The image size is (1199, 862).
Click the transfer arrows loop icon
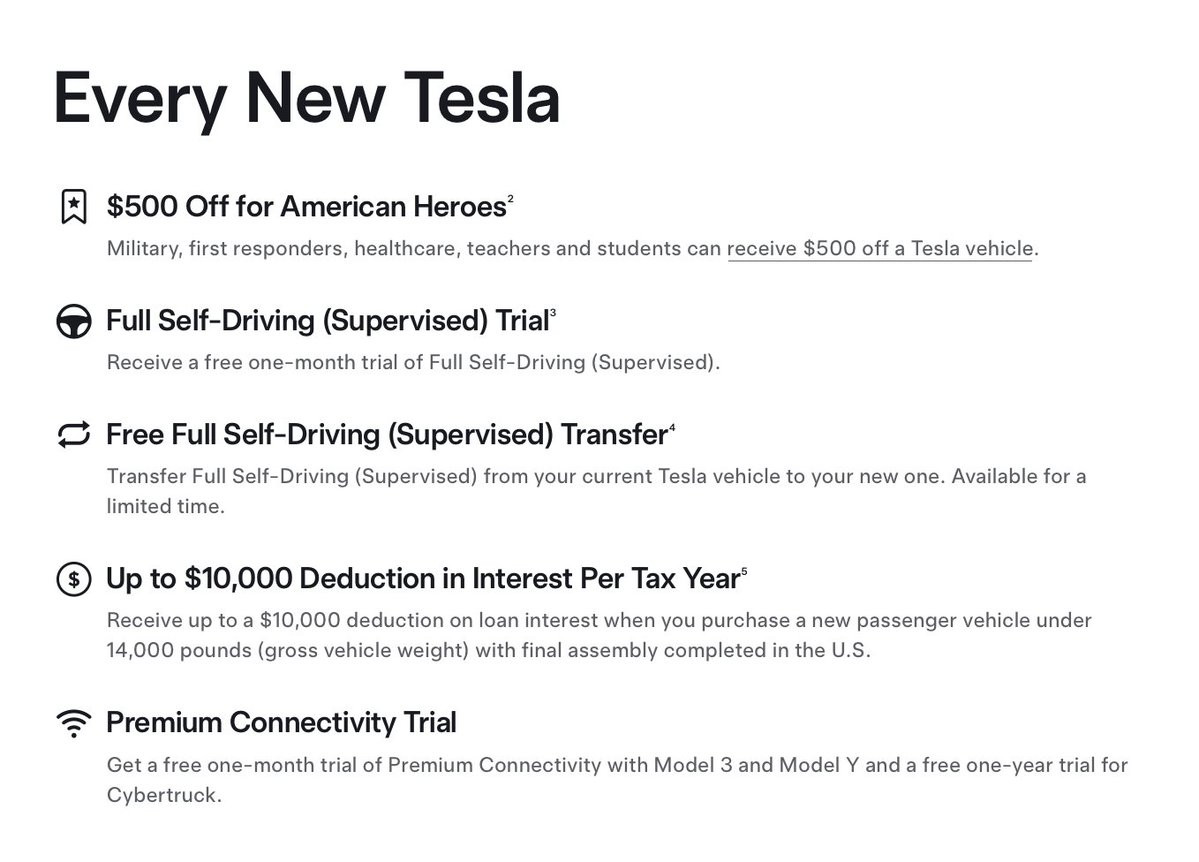pos(74,435)
